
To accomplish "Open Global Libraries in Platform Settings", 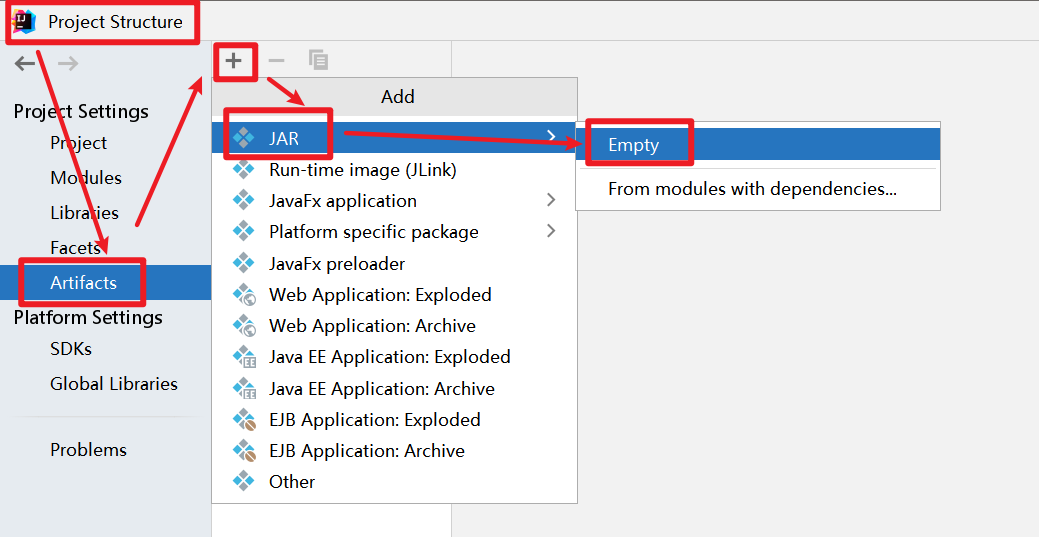I will tap(114, 384).
